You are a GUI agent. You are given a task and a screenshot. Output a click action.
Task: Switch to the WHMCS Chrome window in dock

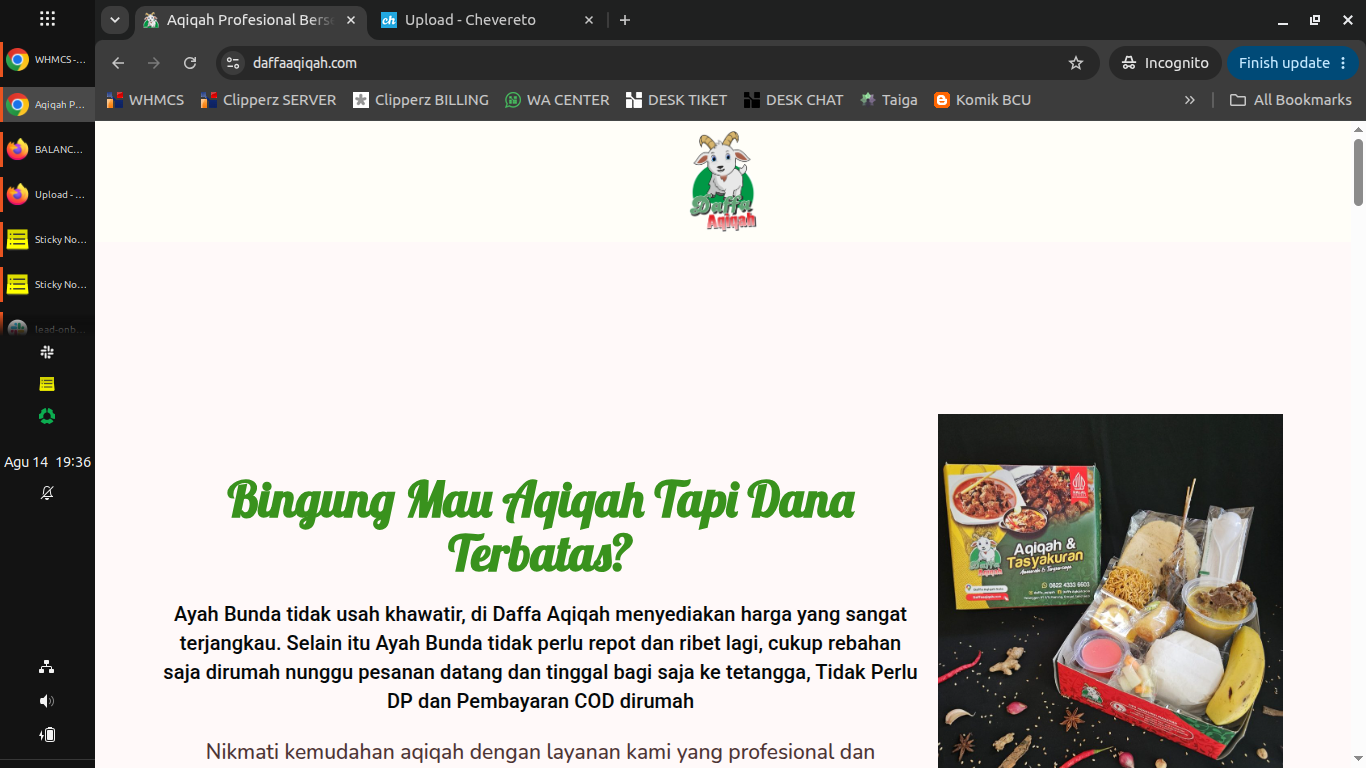coord(47,60)
